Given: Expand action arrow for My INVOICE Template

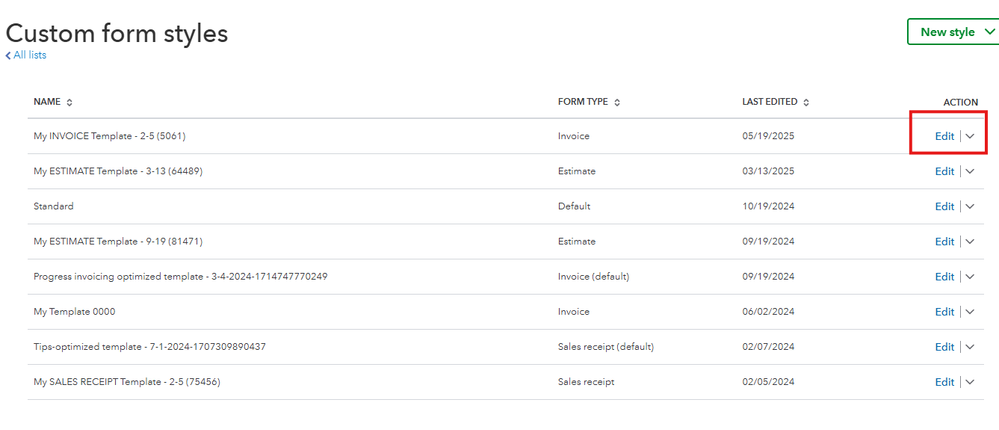Looking at the screenshot, I should [x=970, y=136].
